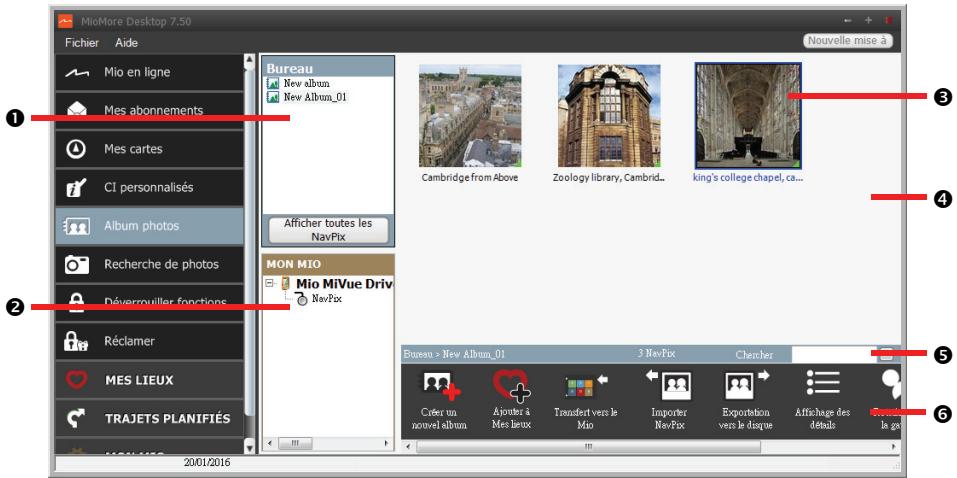This screenshot has width=957, height=478.
Task: Open CI personnalisés sidebar item
Action: 150,187
